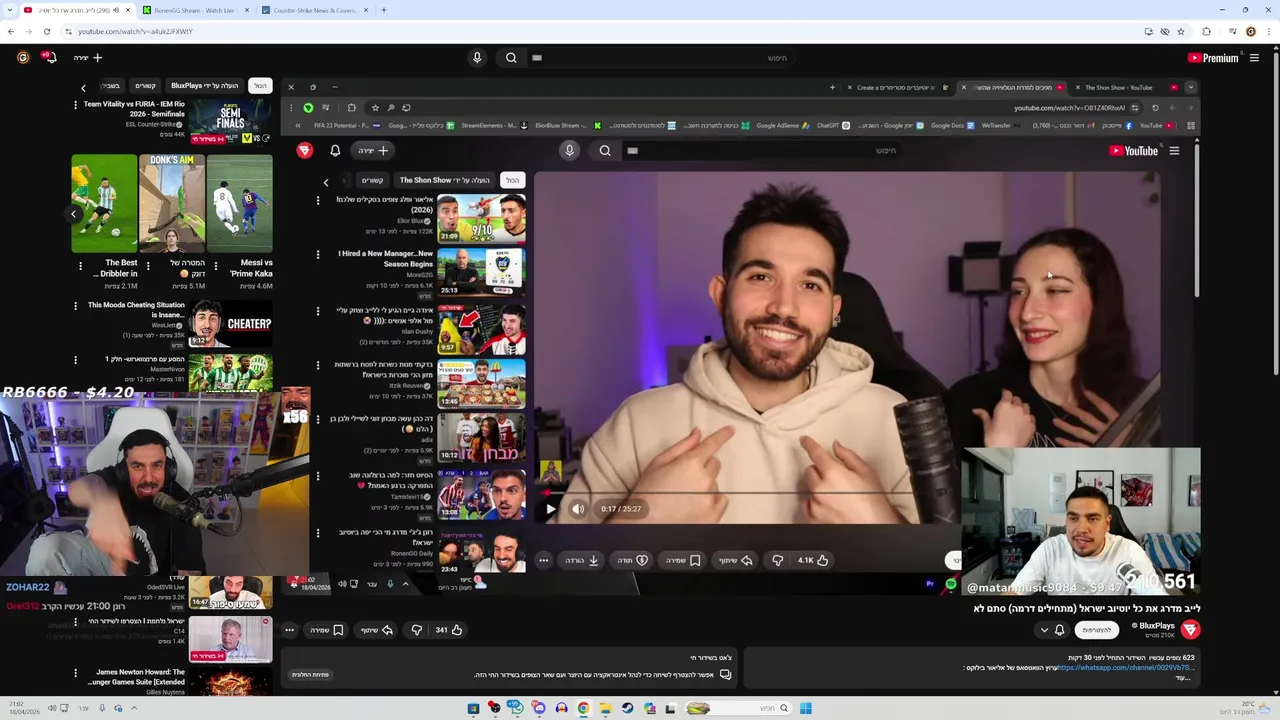This screenshot has width=1280, height=720.
Task: Click the BluxPlays channel name
Action: [x=1157, y=626]
